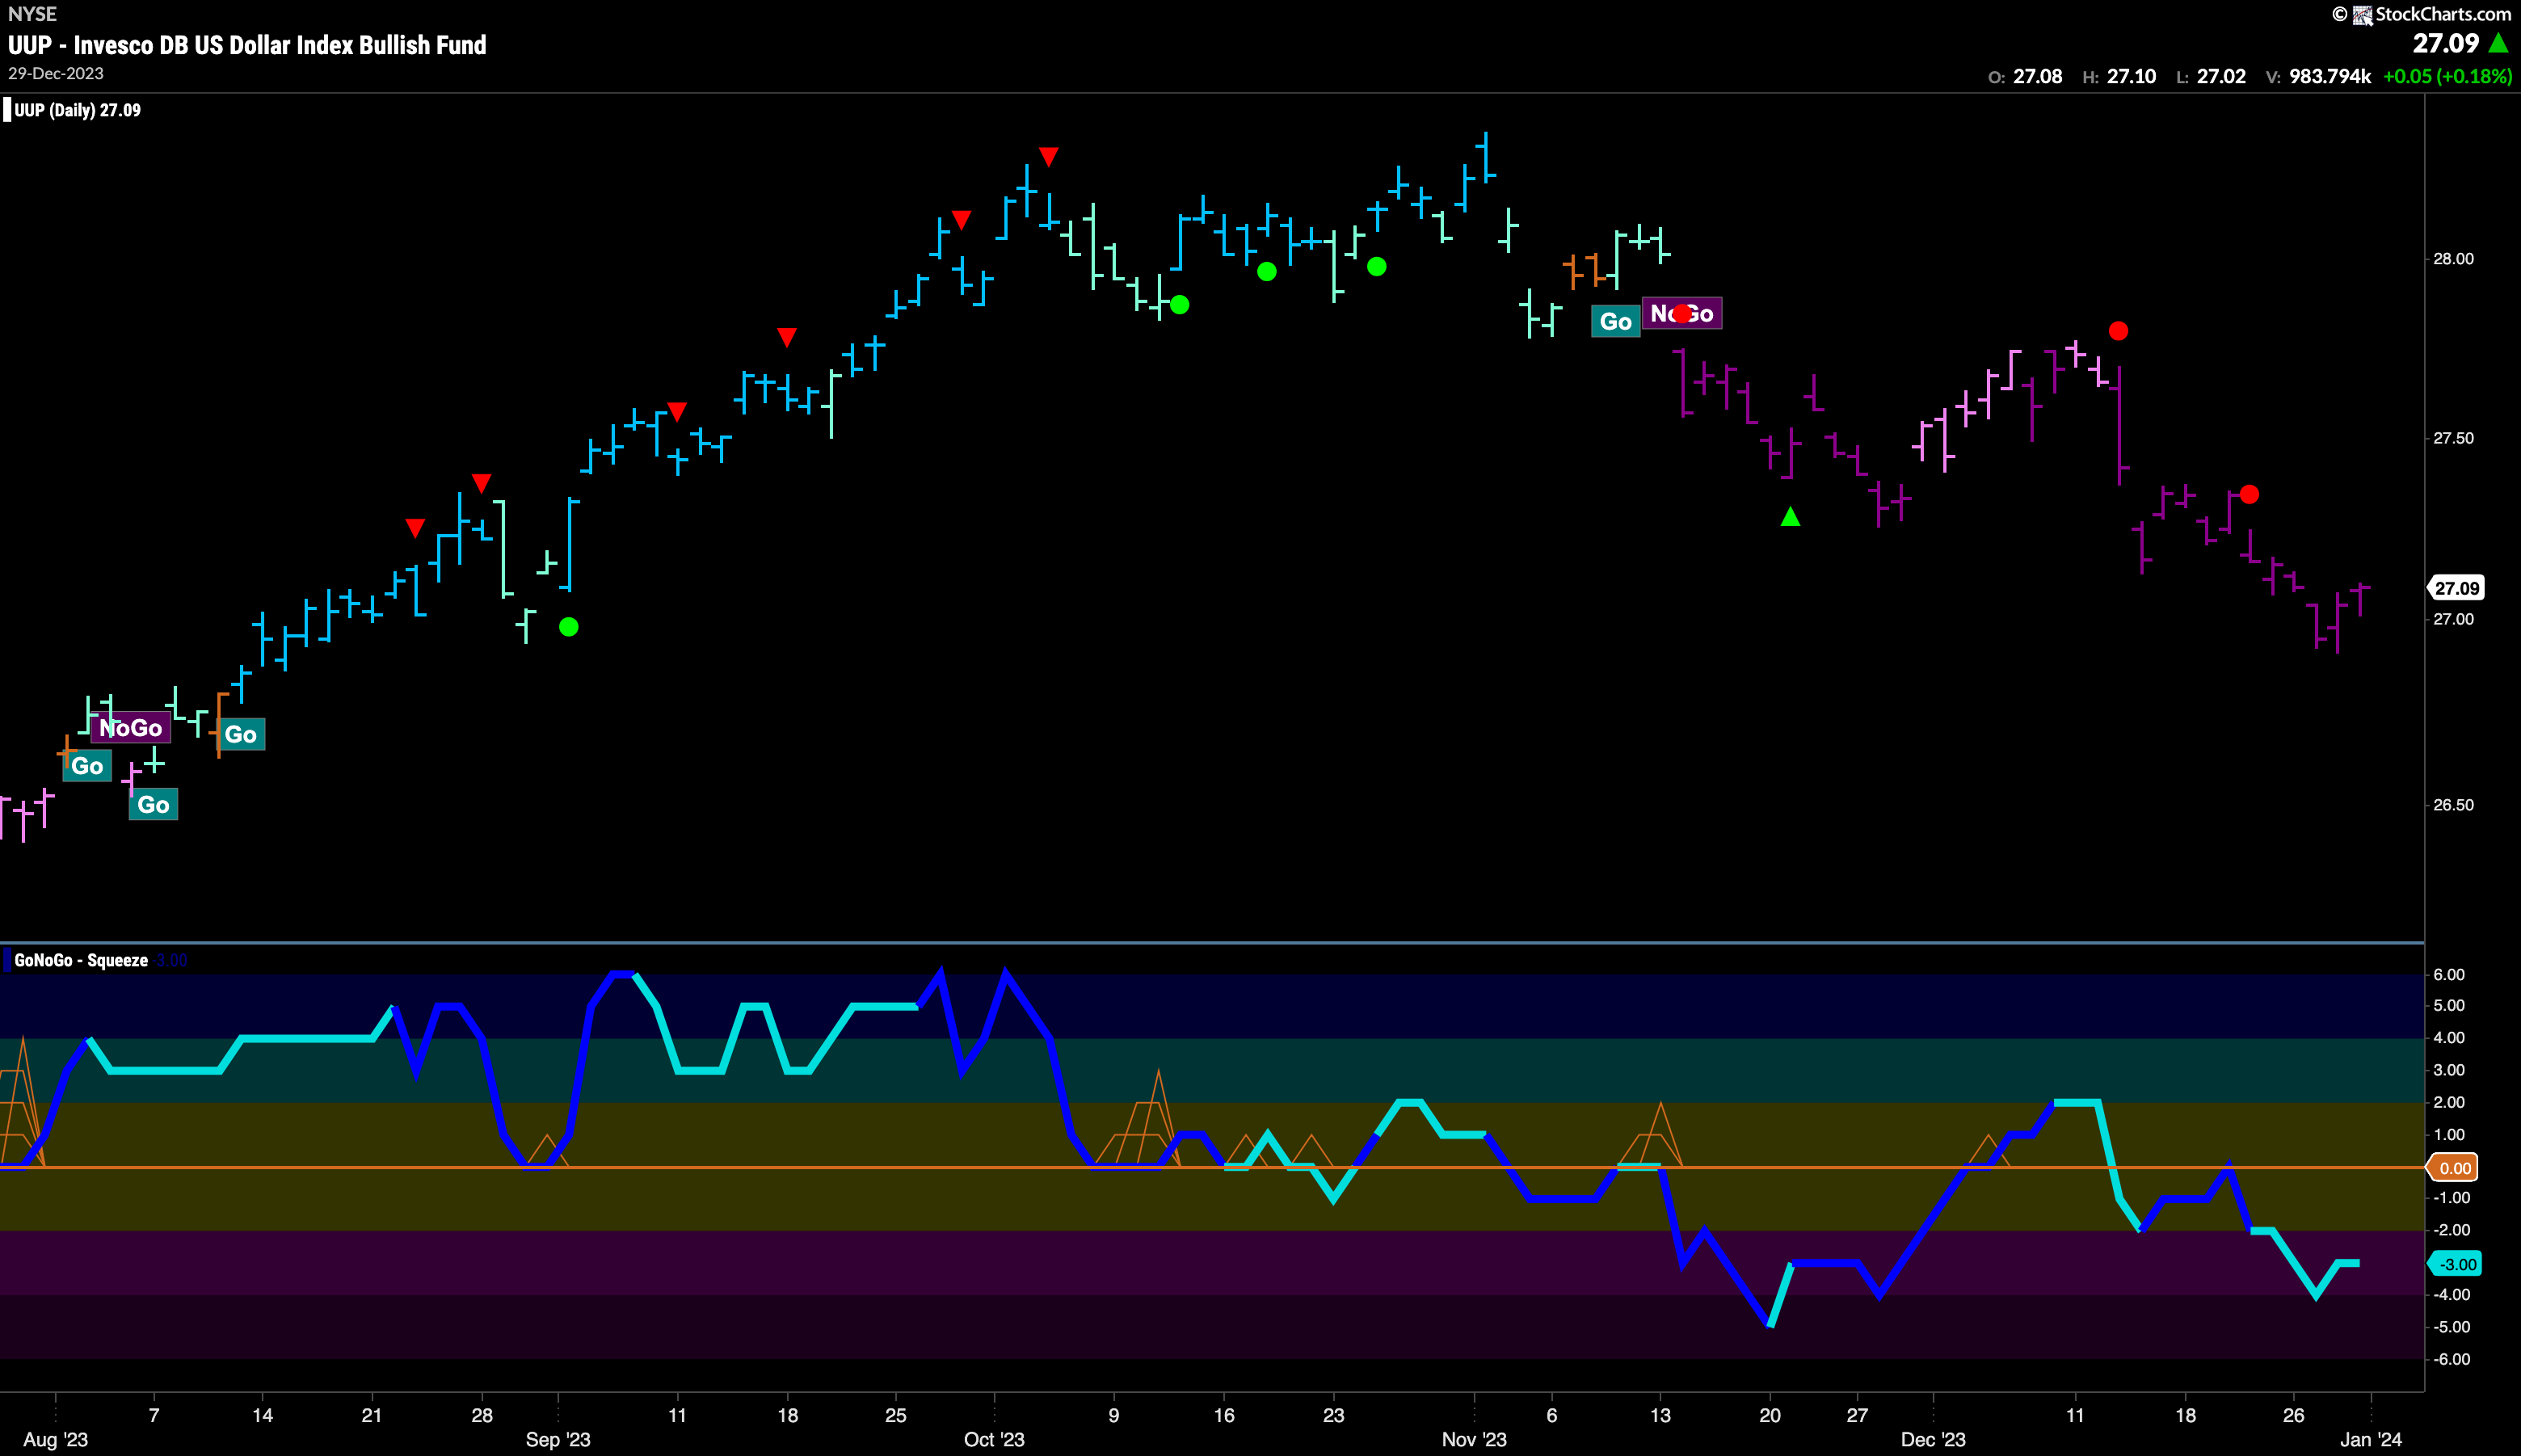Screen dimensions: 2521x1456
Task: Click the Jan '24 date axis label
Action: click(x=2371, y=1439)
